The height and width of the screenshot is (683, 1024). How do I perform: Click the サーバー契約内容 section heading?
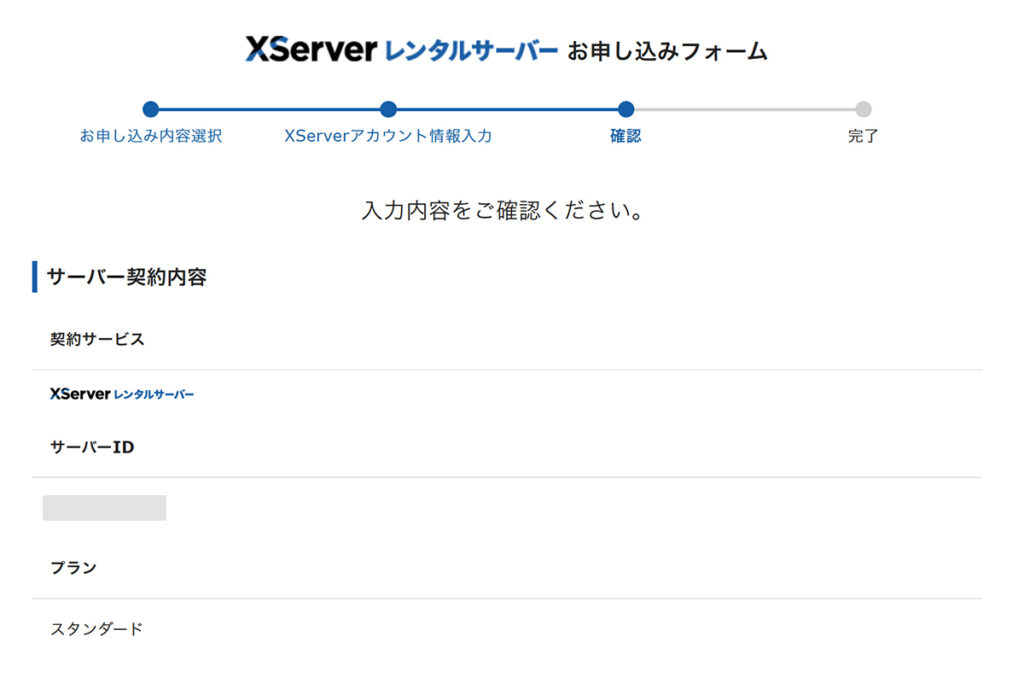[x=127, y=277]
